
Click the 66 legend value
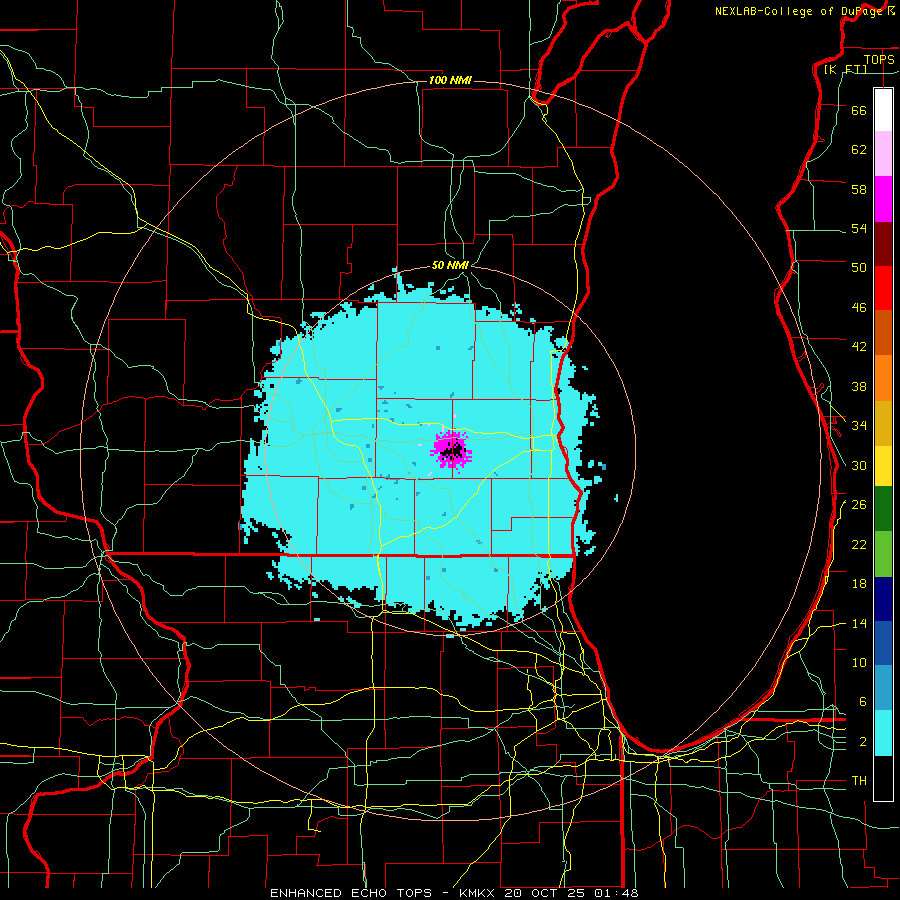tap(859, 110)
